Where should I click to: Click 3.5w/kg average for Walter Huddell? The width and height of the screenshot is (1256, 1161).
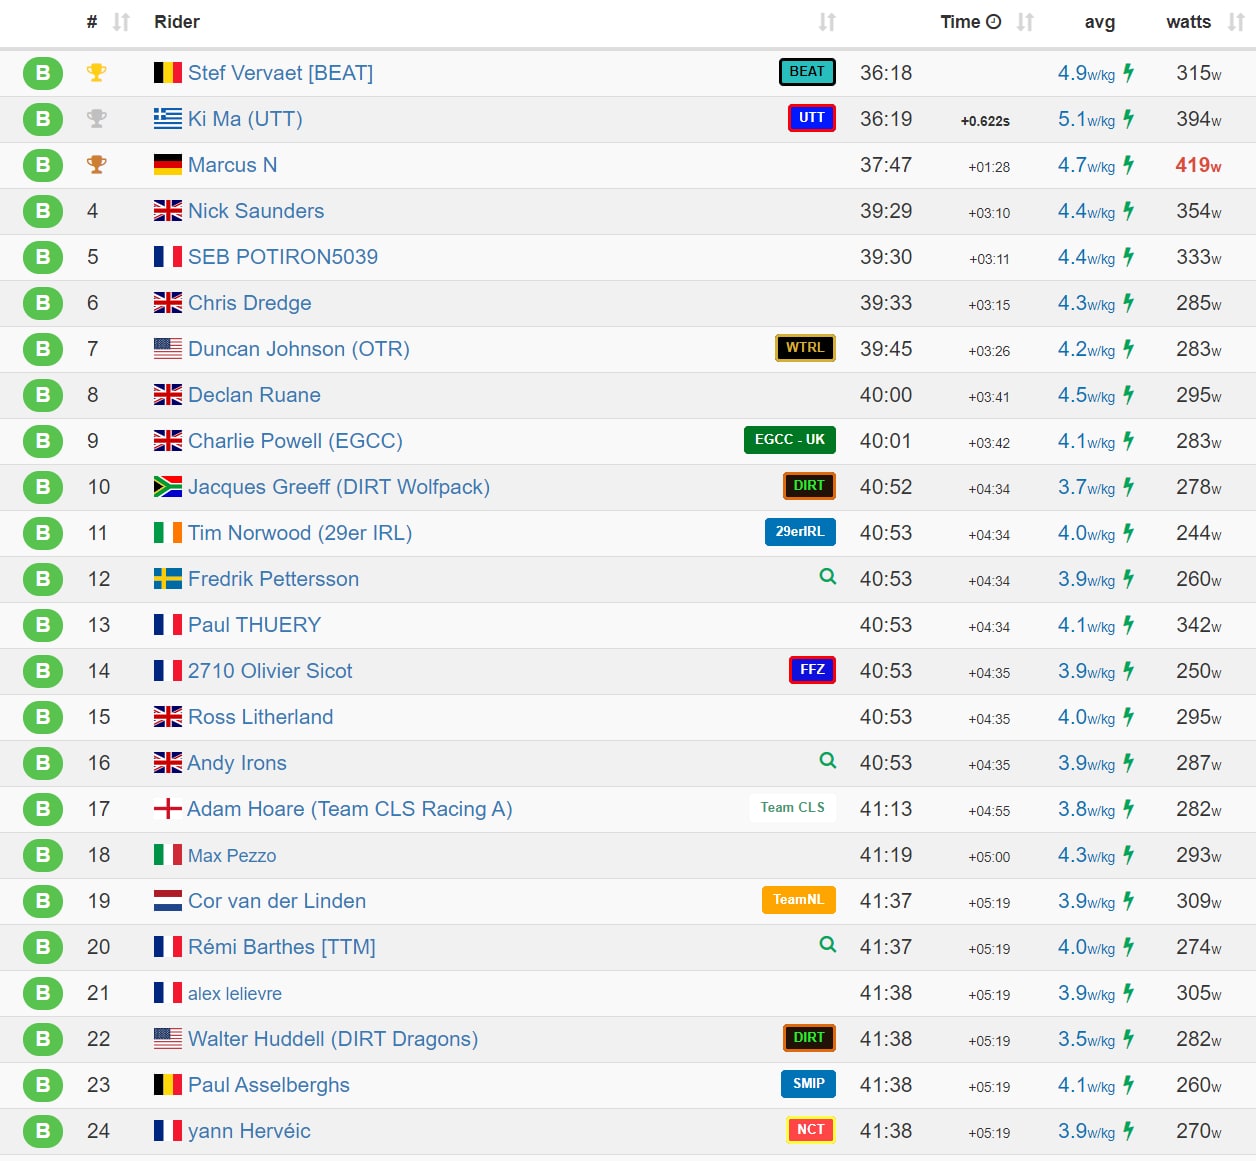1086,1039
